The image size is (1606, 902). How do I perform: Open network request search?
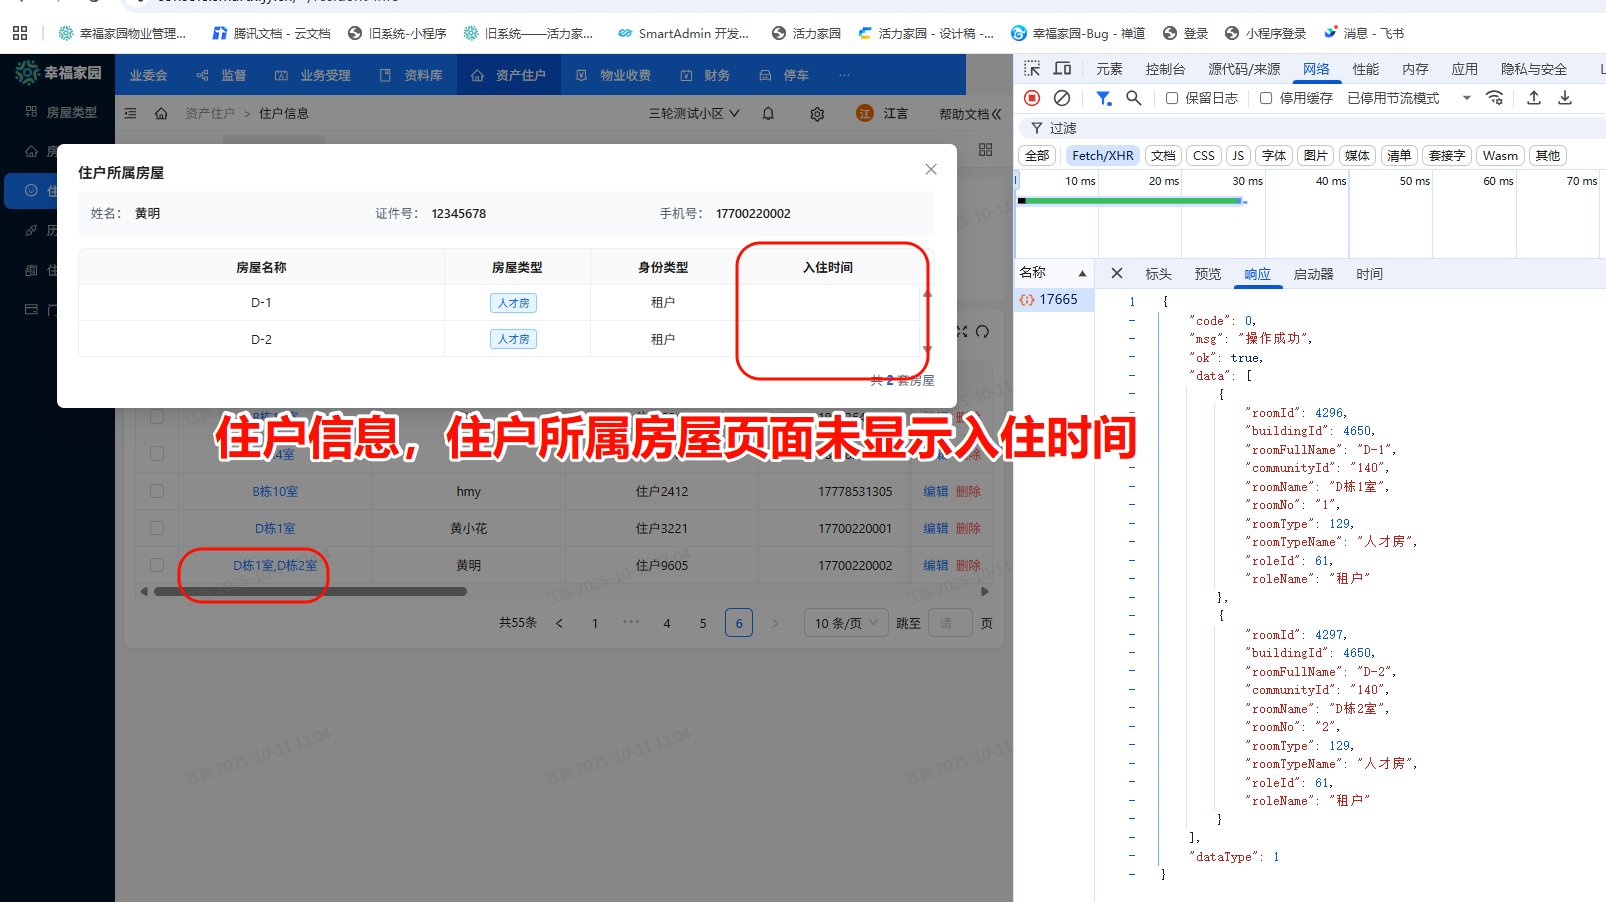point(1133,97)
